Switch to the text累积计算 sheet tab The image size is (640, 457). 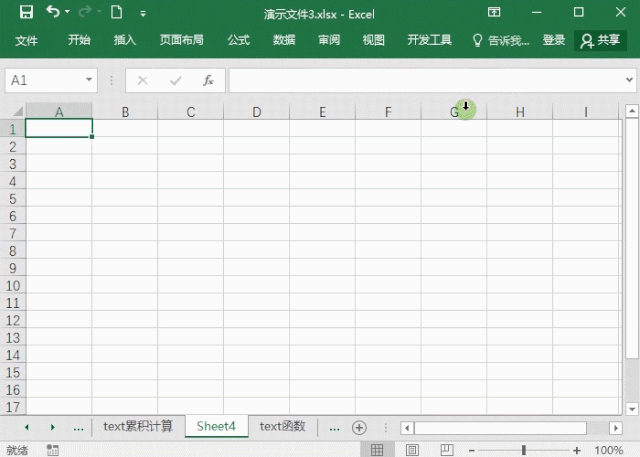coord(138,426)
